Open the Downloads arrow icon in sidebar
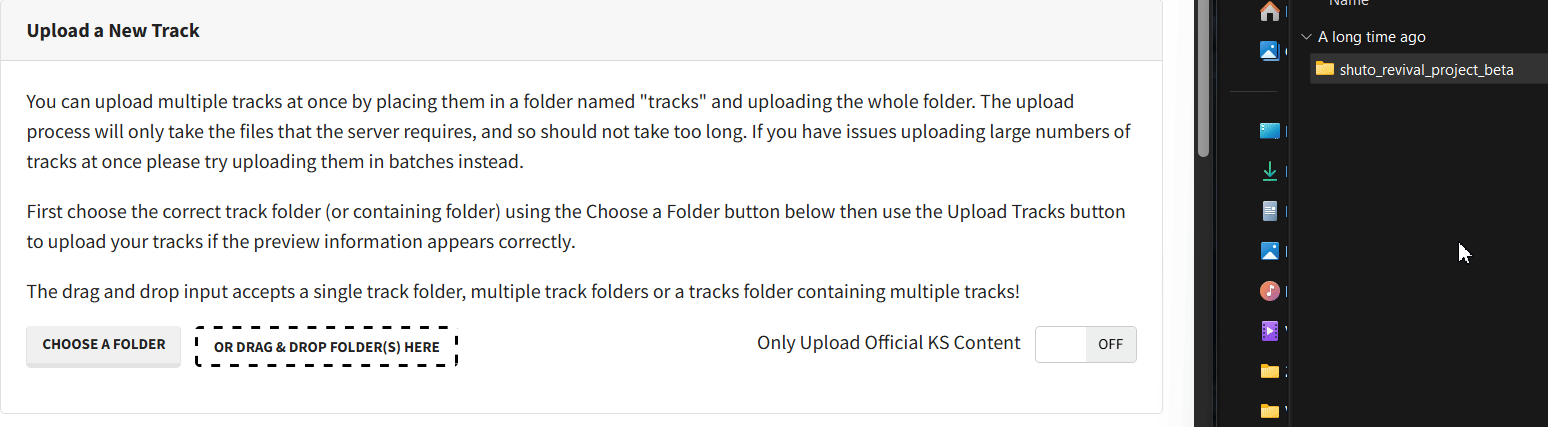 [1269, 171]
